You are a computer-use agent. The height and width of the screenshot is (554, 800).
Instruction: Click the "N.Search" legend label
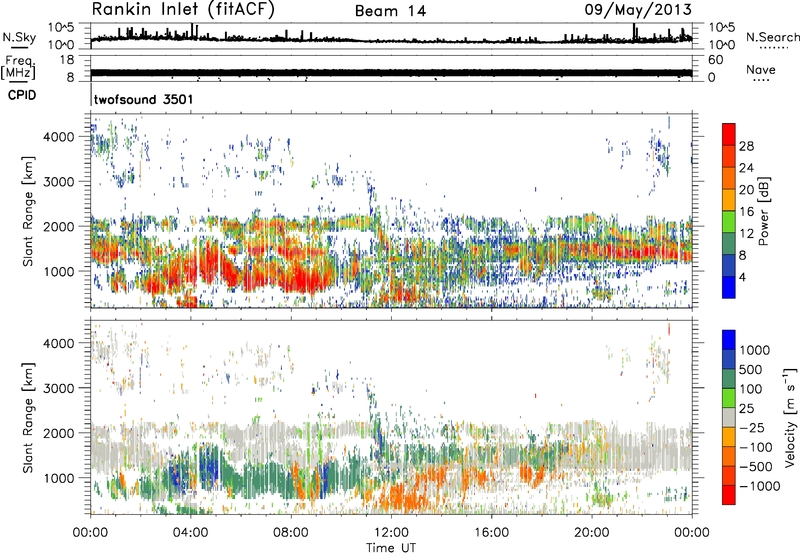point(772,37)
